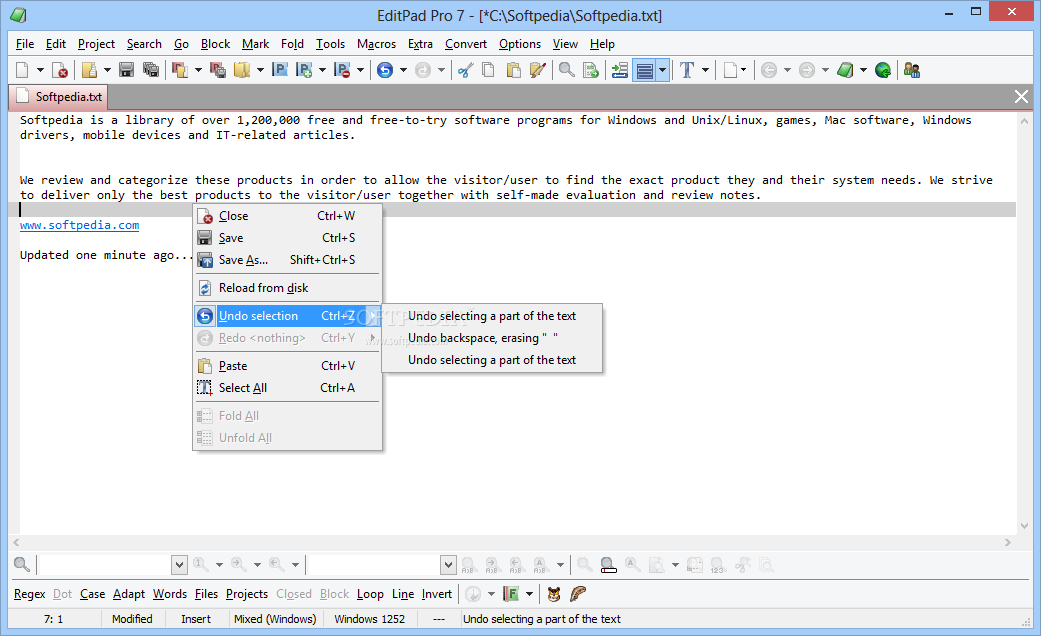Toggle the Projects search option

(x=247, y=594)
